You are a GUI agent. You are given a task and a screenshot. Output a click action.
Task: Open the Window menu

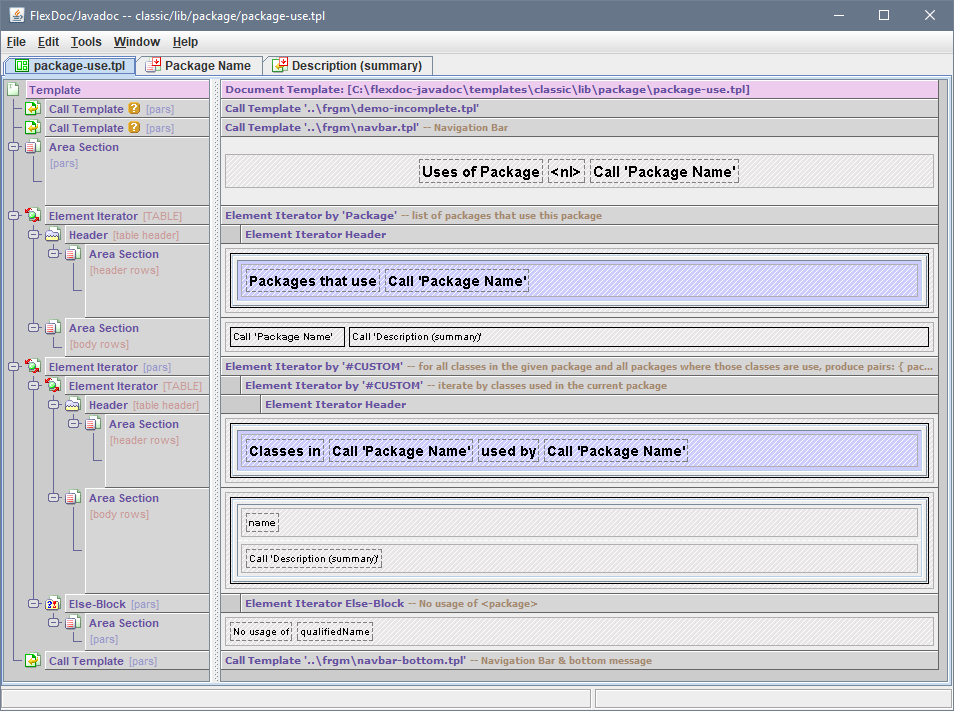tap(136, 42)
